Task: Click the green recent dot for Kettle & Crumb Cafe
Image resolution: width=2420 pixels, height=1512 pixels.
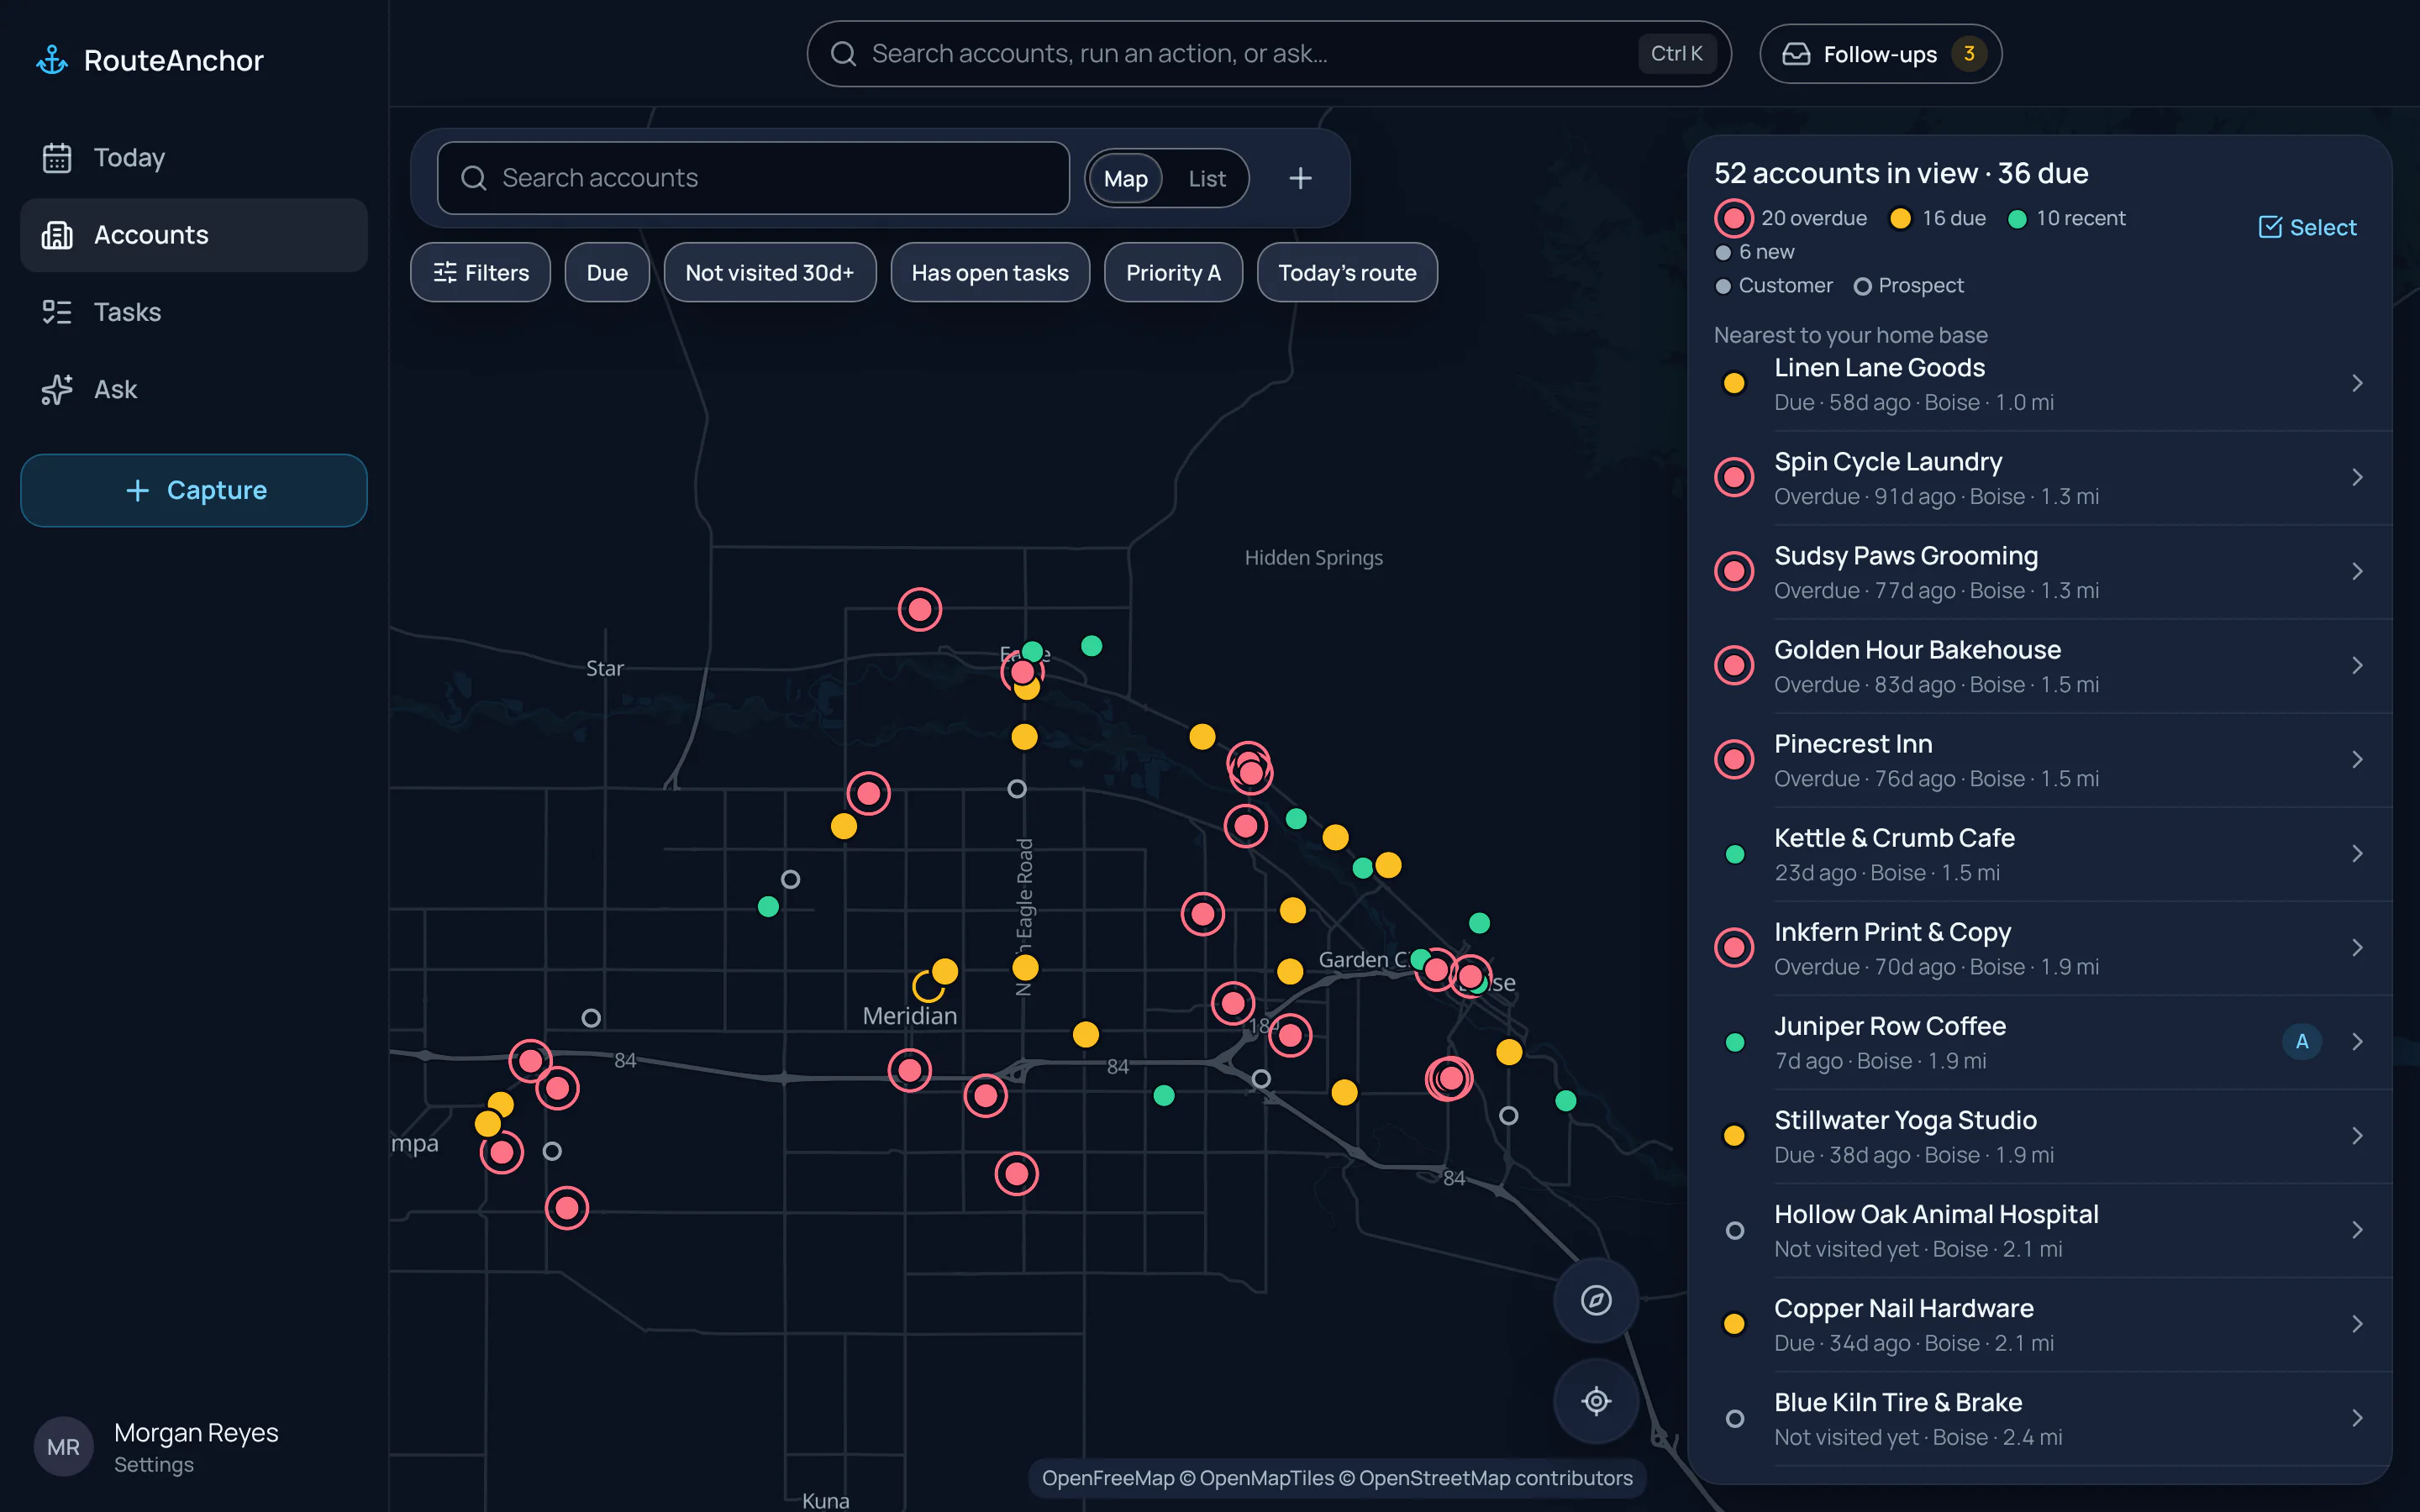Action: (x=1734, y=854)
